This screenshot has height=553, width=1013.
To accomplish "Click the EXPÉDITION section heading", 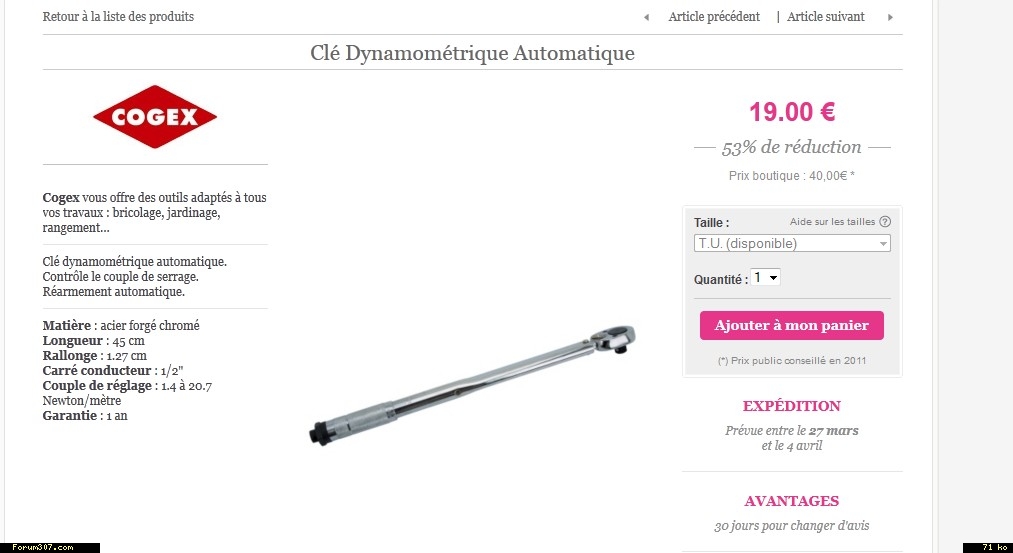I will tap(791, 406).
